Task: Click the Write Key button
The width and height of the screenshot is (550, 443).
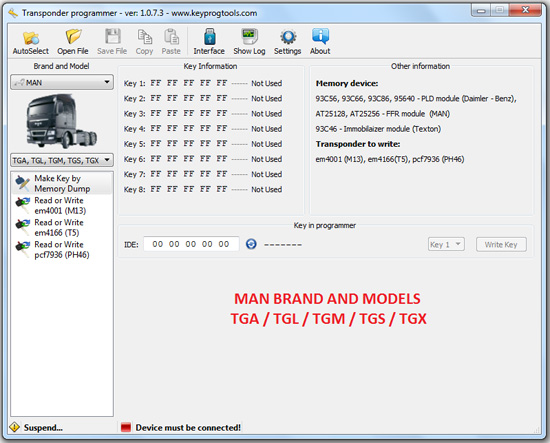Action: click(501, 244)
